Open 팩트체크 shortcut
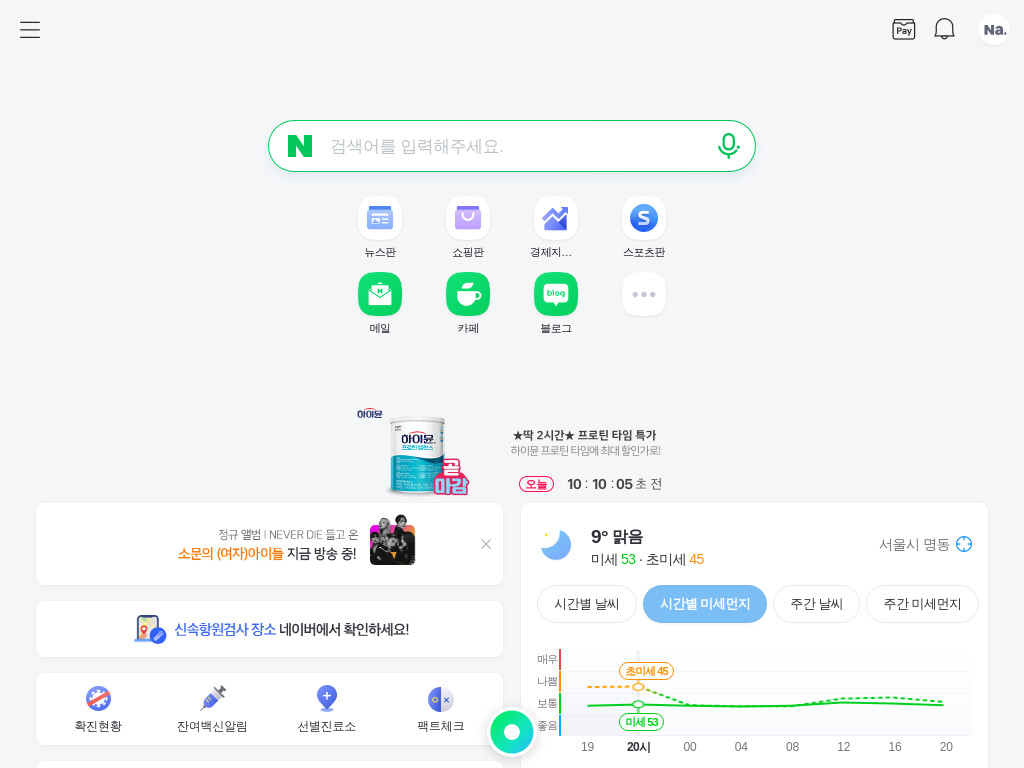This screenshot has height=768, width=1024. click(441, 709)
